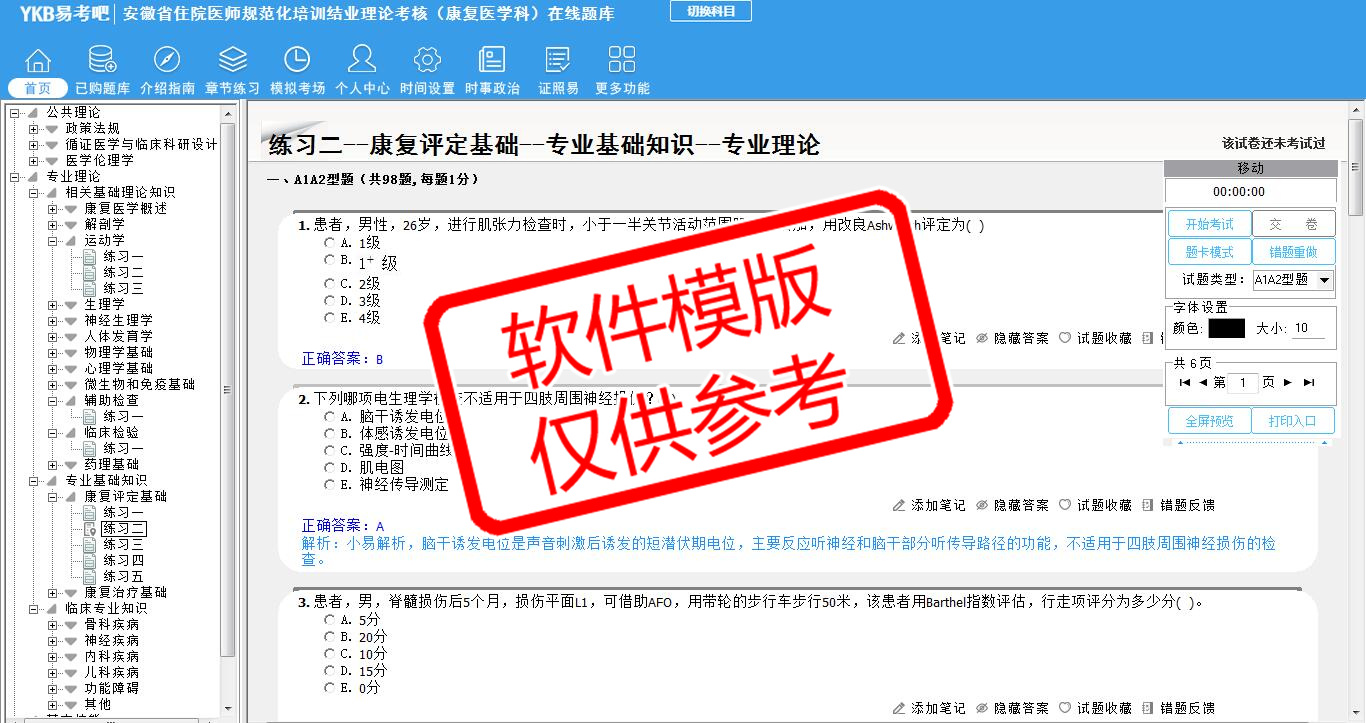Screen dimensions: 1366x723
Task: Choose option D. 肌电图 in question 2
Action: click(330, 467)
